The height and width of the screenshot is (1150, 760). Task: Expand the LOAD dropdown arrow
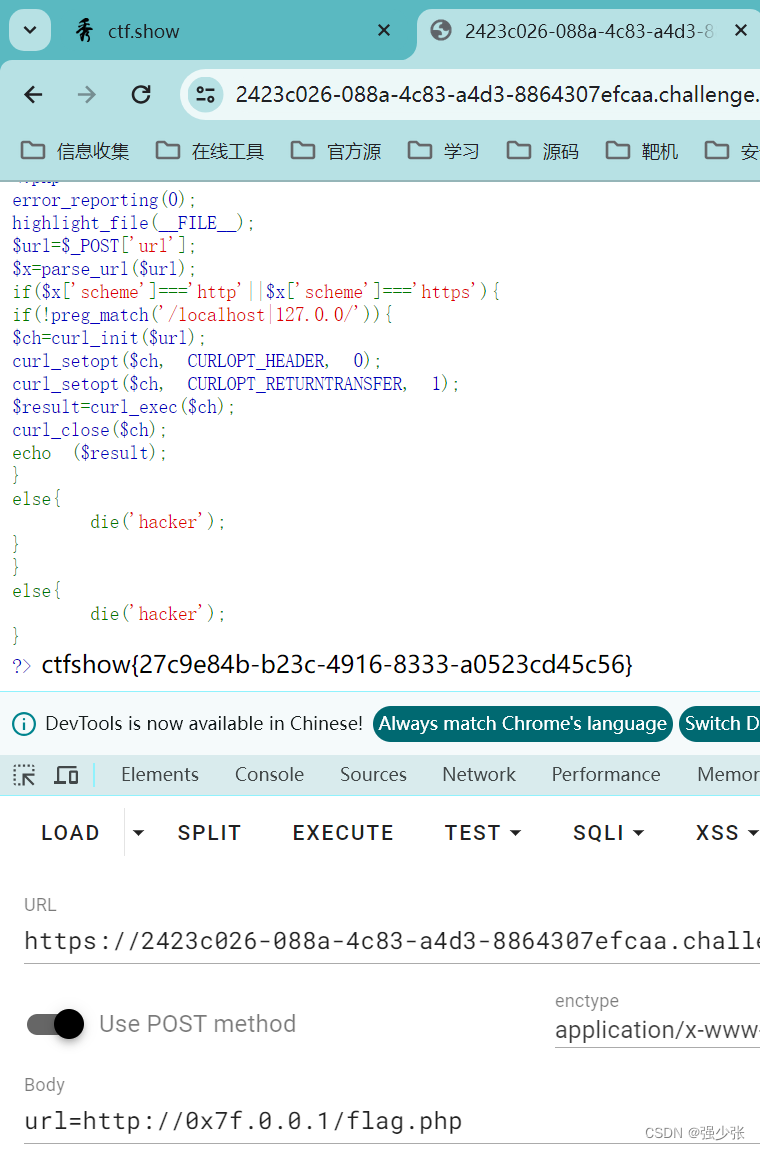[138, 833]
